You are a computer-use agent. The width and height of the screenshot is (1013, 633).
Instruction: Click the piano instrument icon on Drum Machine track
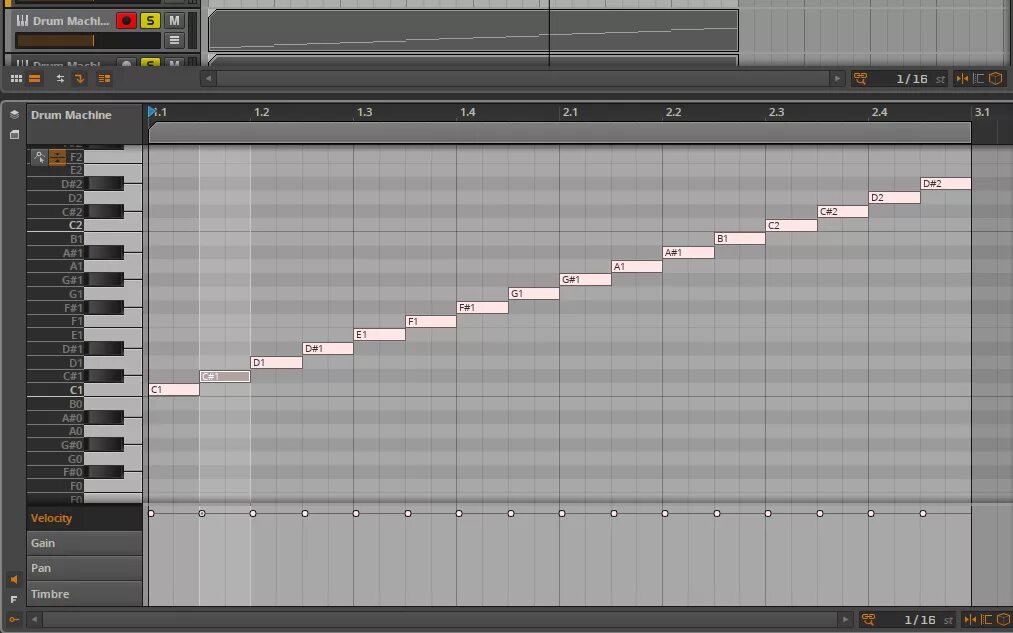22,21
